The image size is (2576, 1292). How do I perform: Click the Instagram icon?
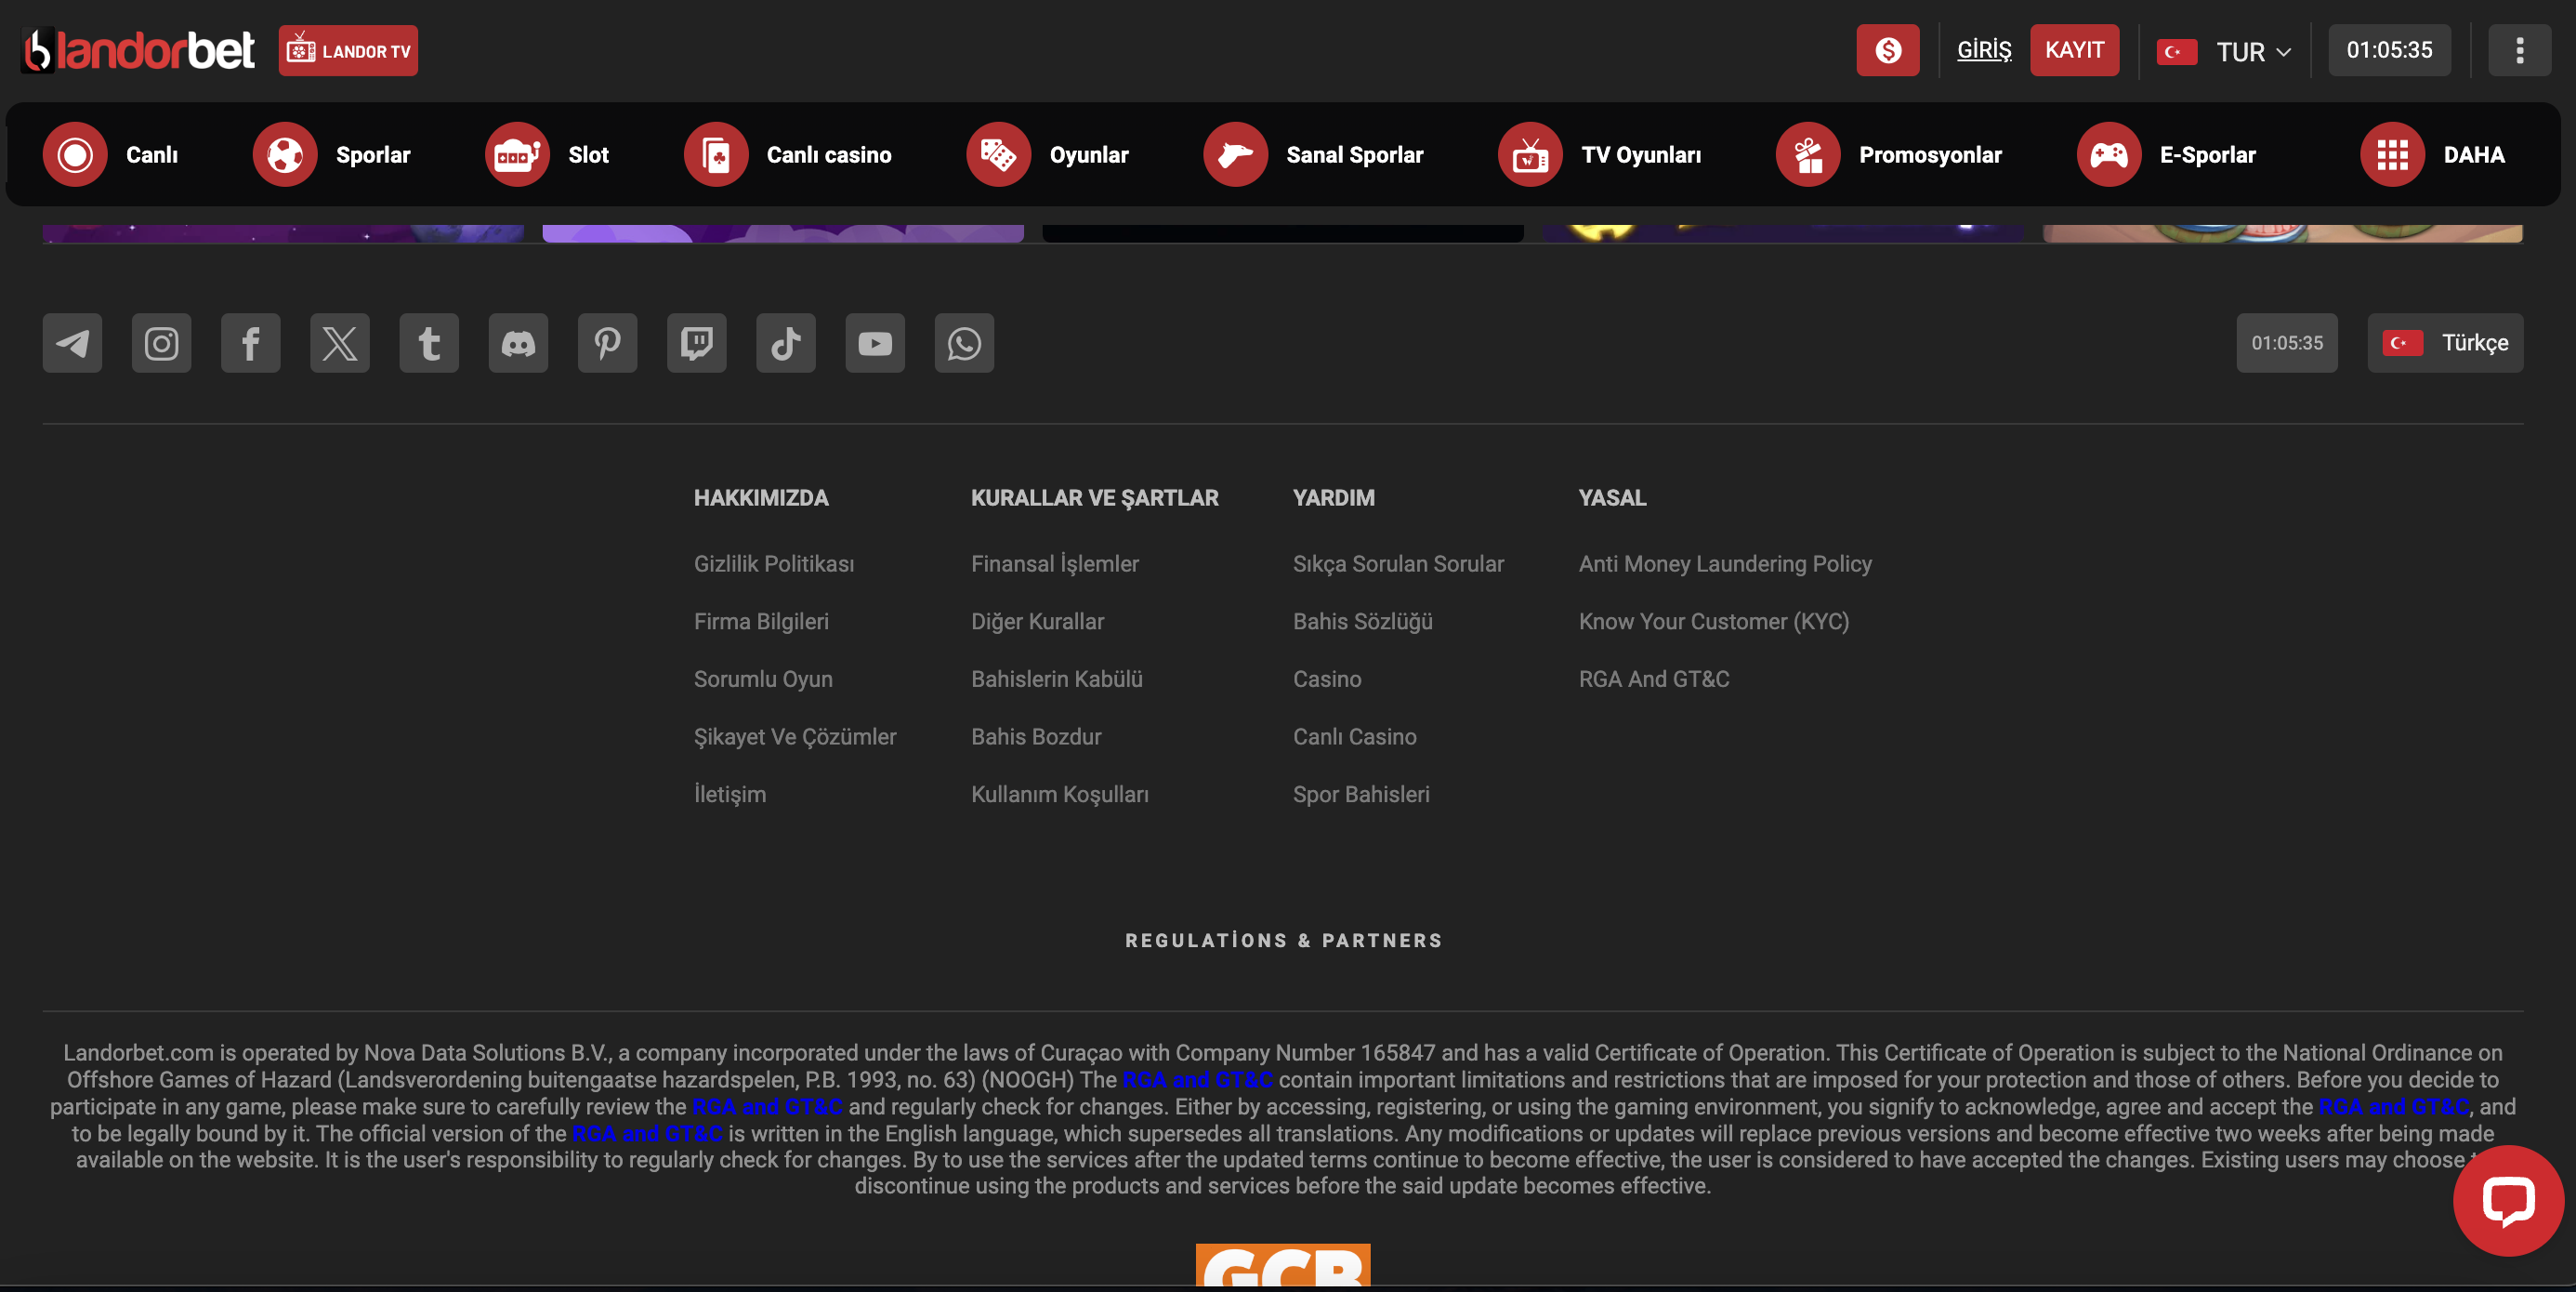tap(161, 343)
